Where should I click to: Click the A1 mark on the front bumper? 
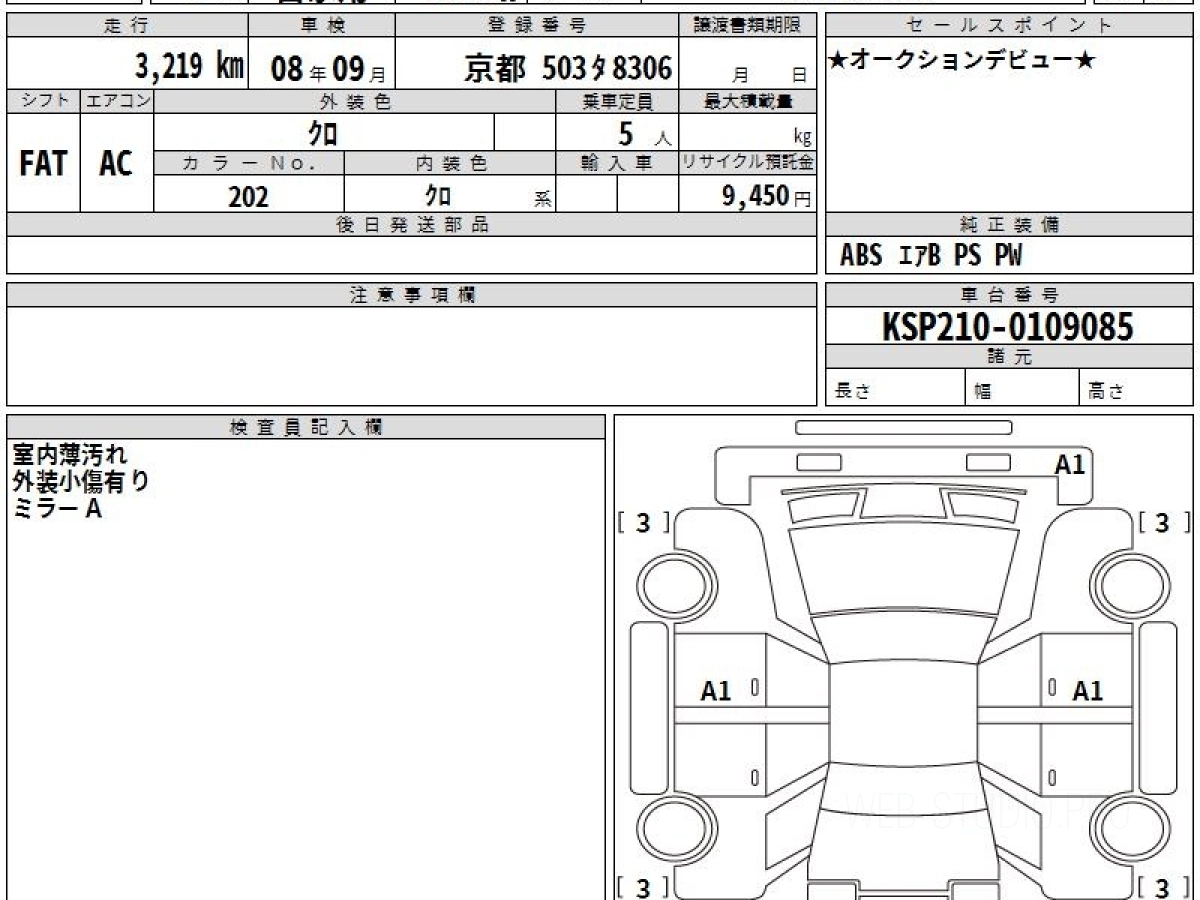[x=1069, y=465]
